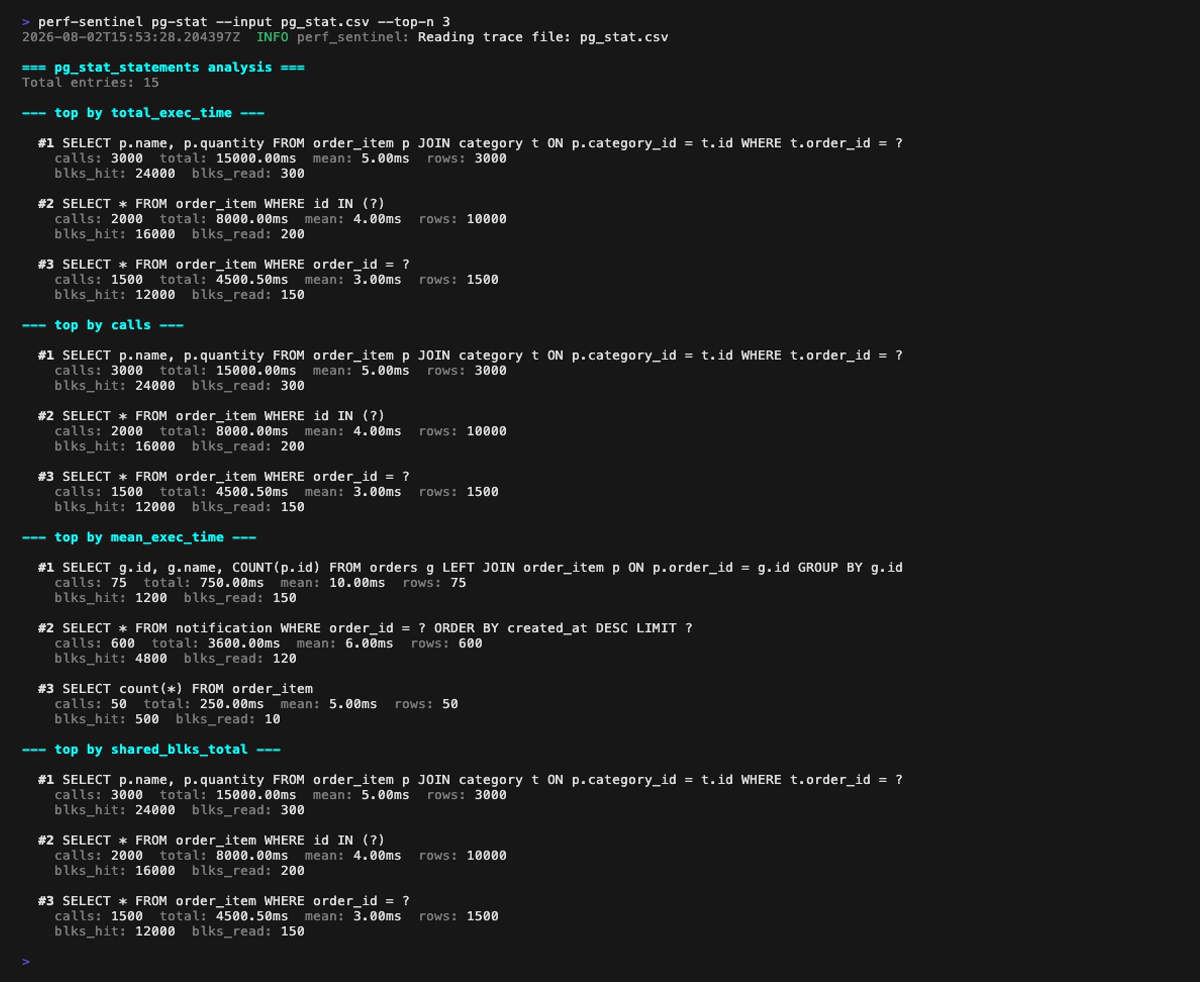Click the 'SELECT count(*) FROM order_item' query

coord(175,688)
